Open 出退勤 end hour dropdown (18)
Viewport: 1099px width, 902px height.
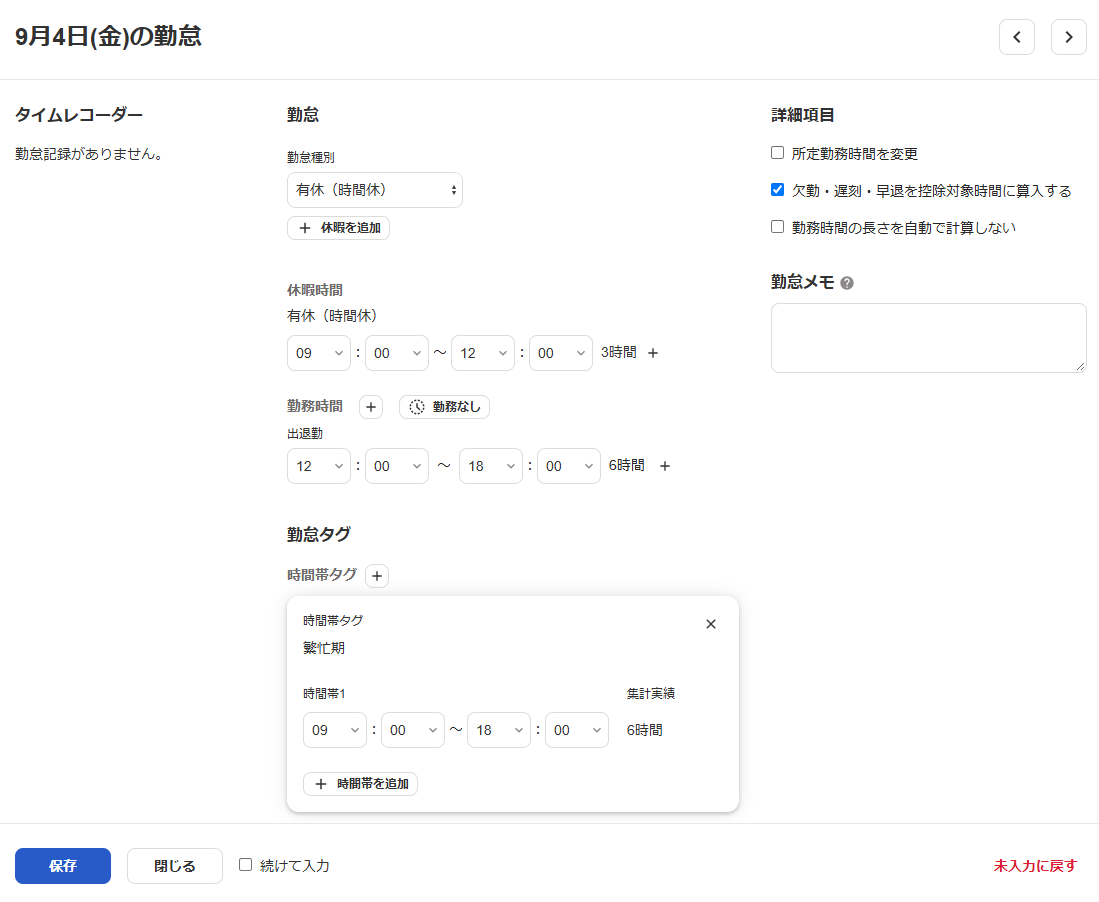point(491,466)
